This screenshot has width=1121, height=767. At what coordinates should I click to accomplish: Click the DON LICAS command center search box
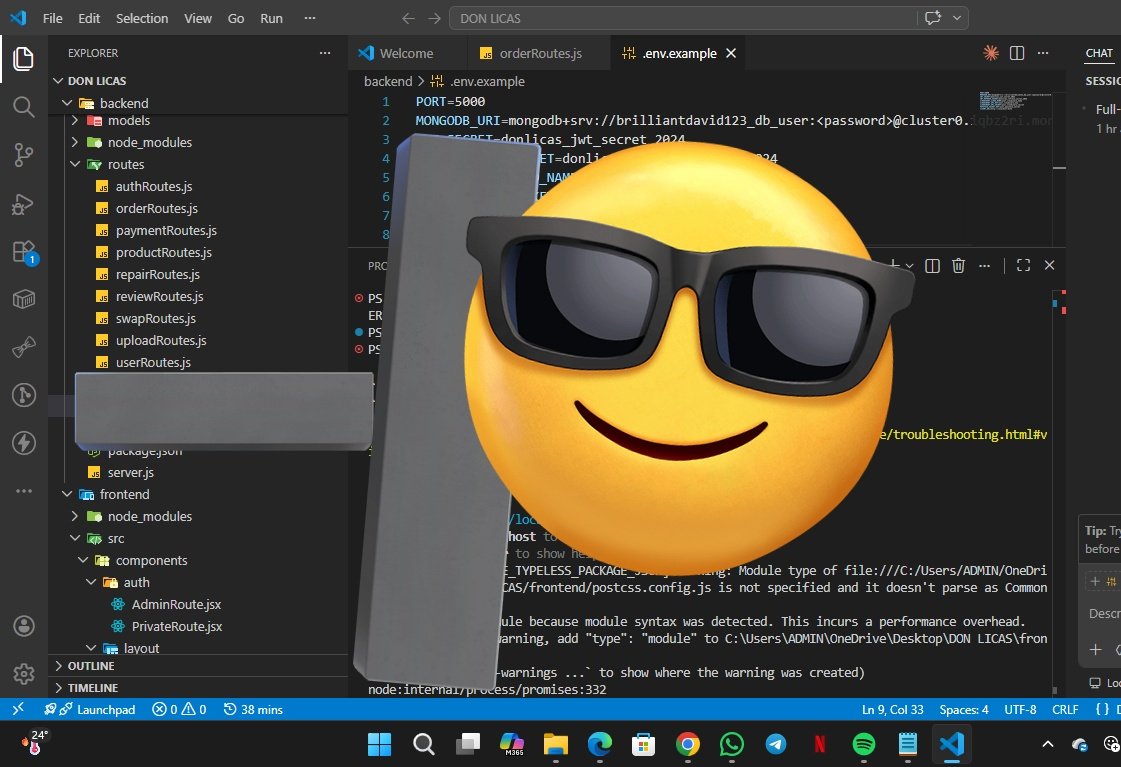pos(682,18)
